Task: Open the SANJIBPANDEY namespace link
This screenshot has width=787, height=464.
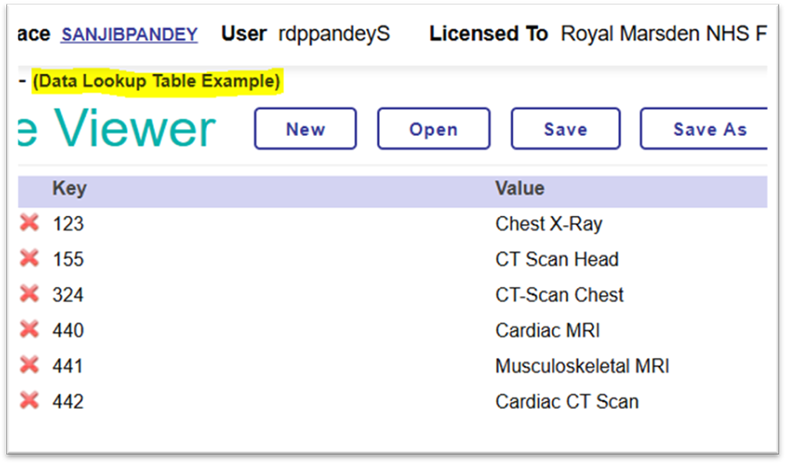Action: tap(129, 34)
